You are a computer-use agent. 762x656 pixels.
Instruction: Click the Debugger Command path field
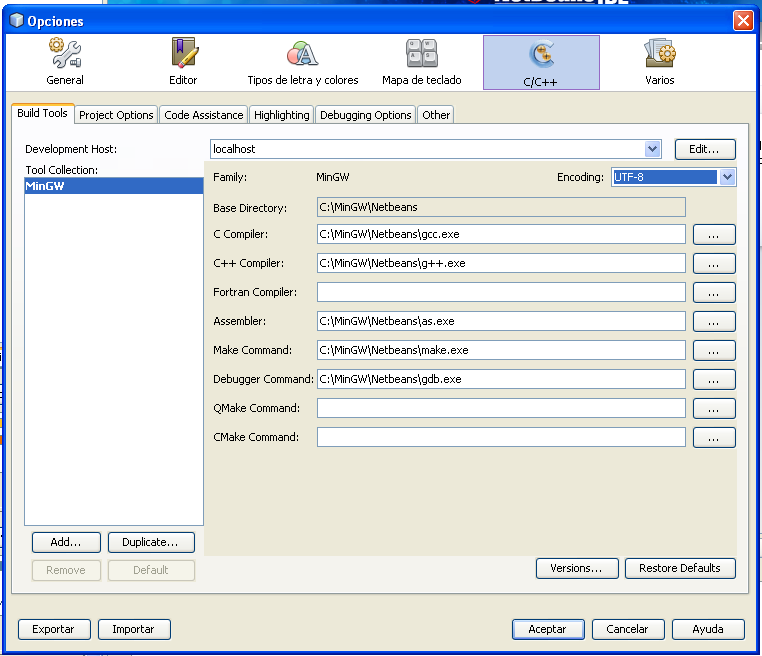click(501, 379)
